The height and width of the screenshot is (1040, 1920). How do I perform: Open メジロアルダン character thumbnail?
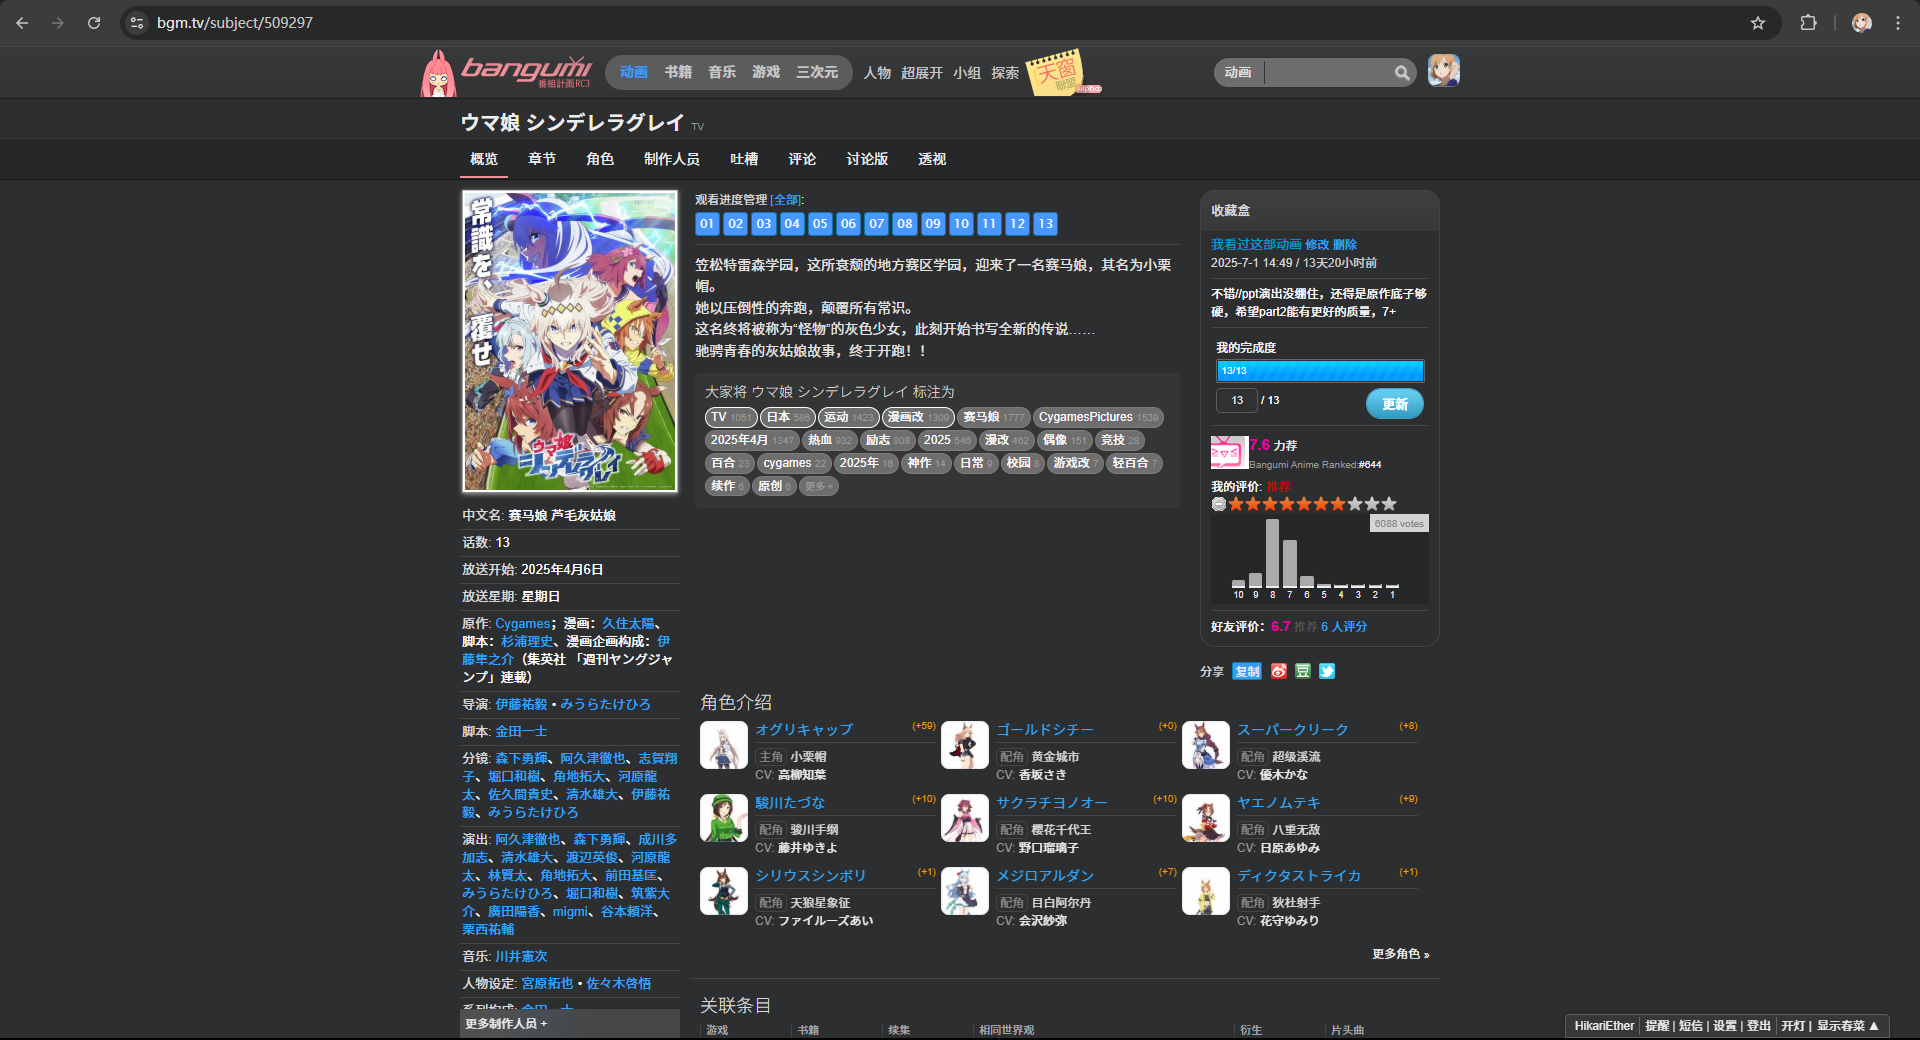[x=965, y=891]
